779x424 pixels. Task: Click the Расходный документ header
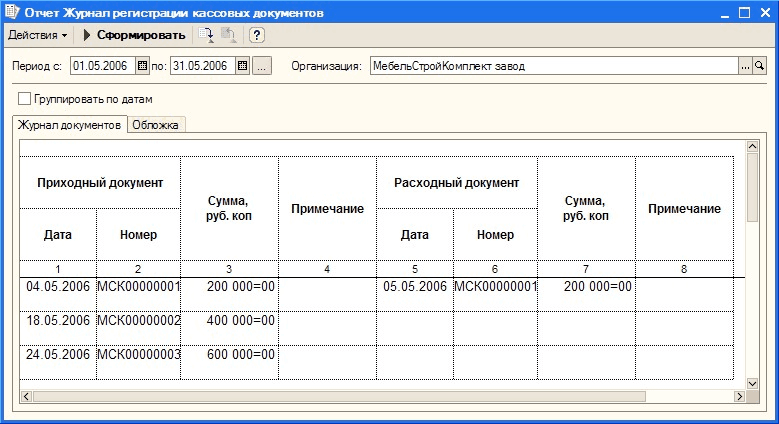pos(457,182)
